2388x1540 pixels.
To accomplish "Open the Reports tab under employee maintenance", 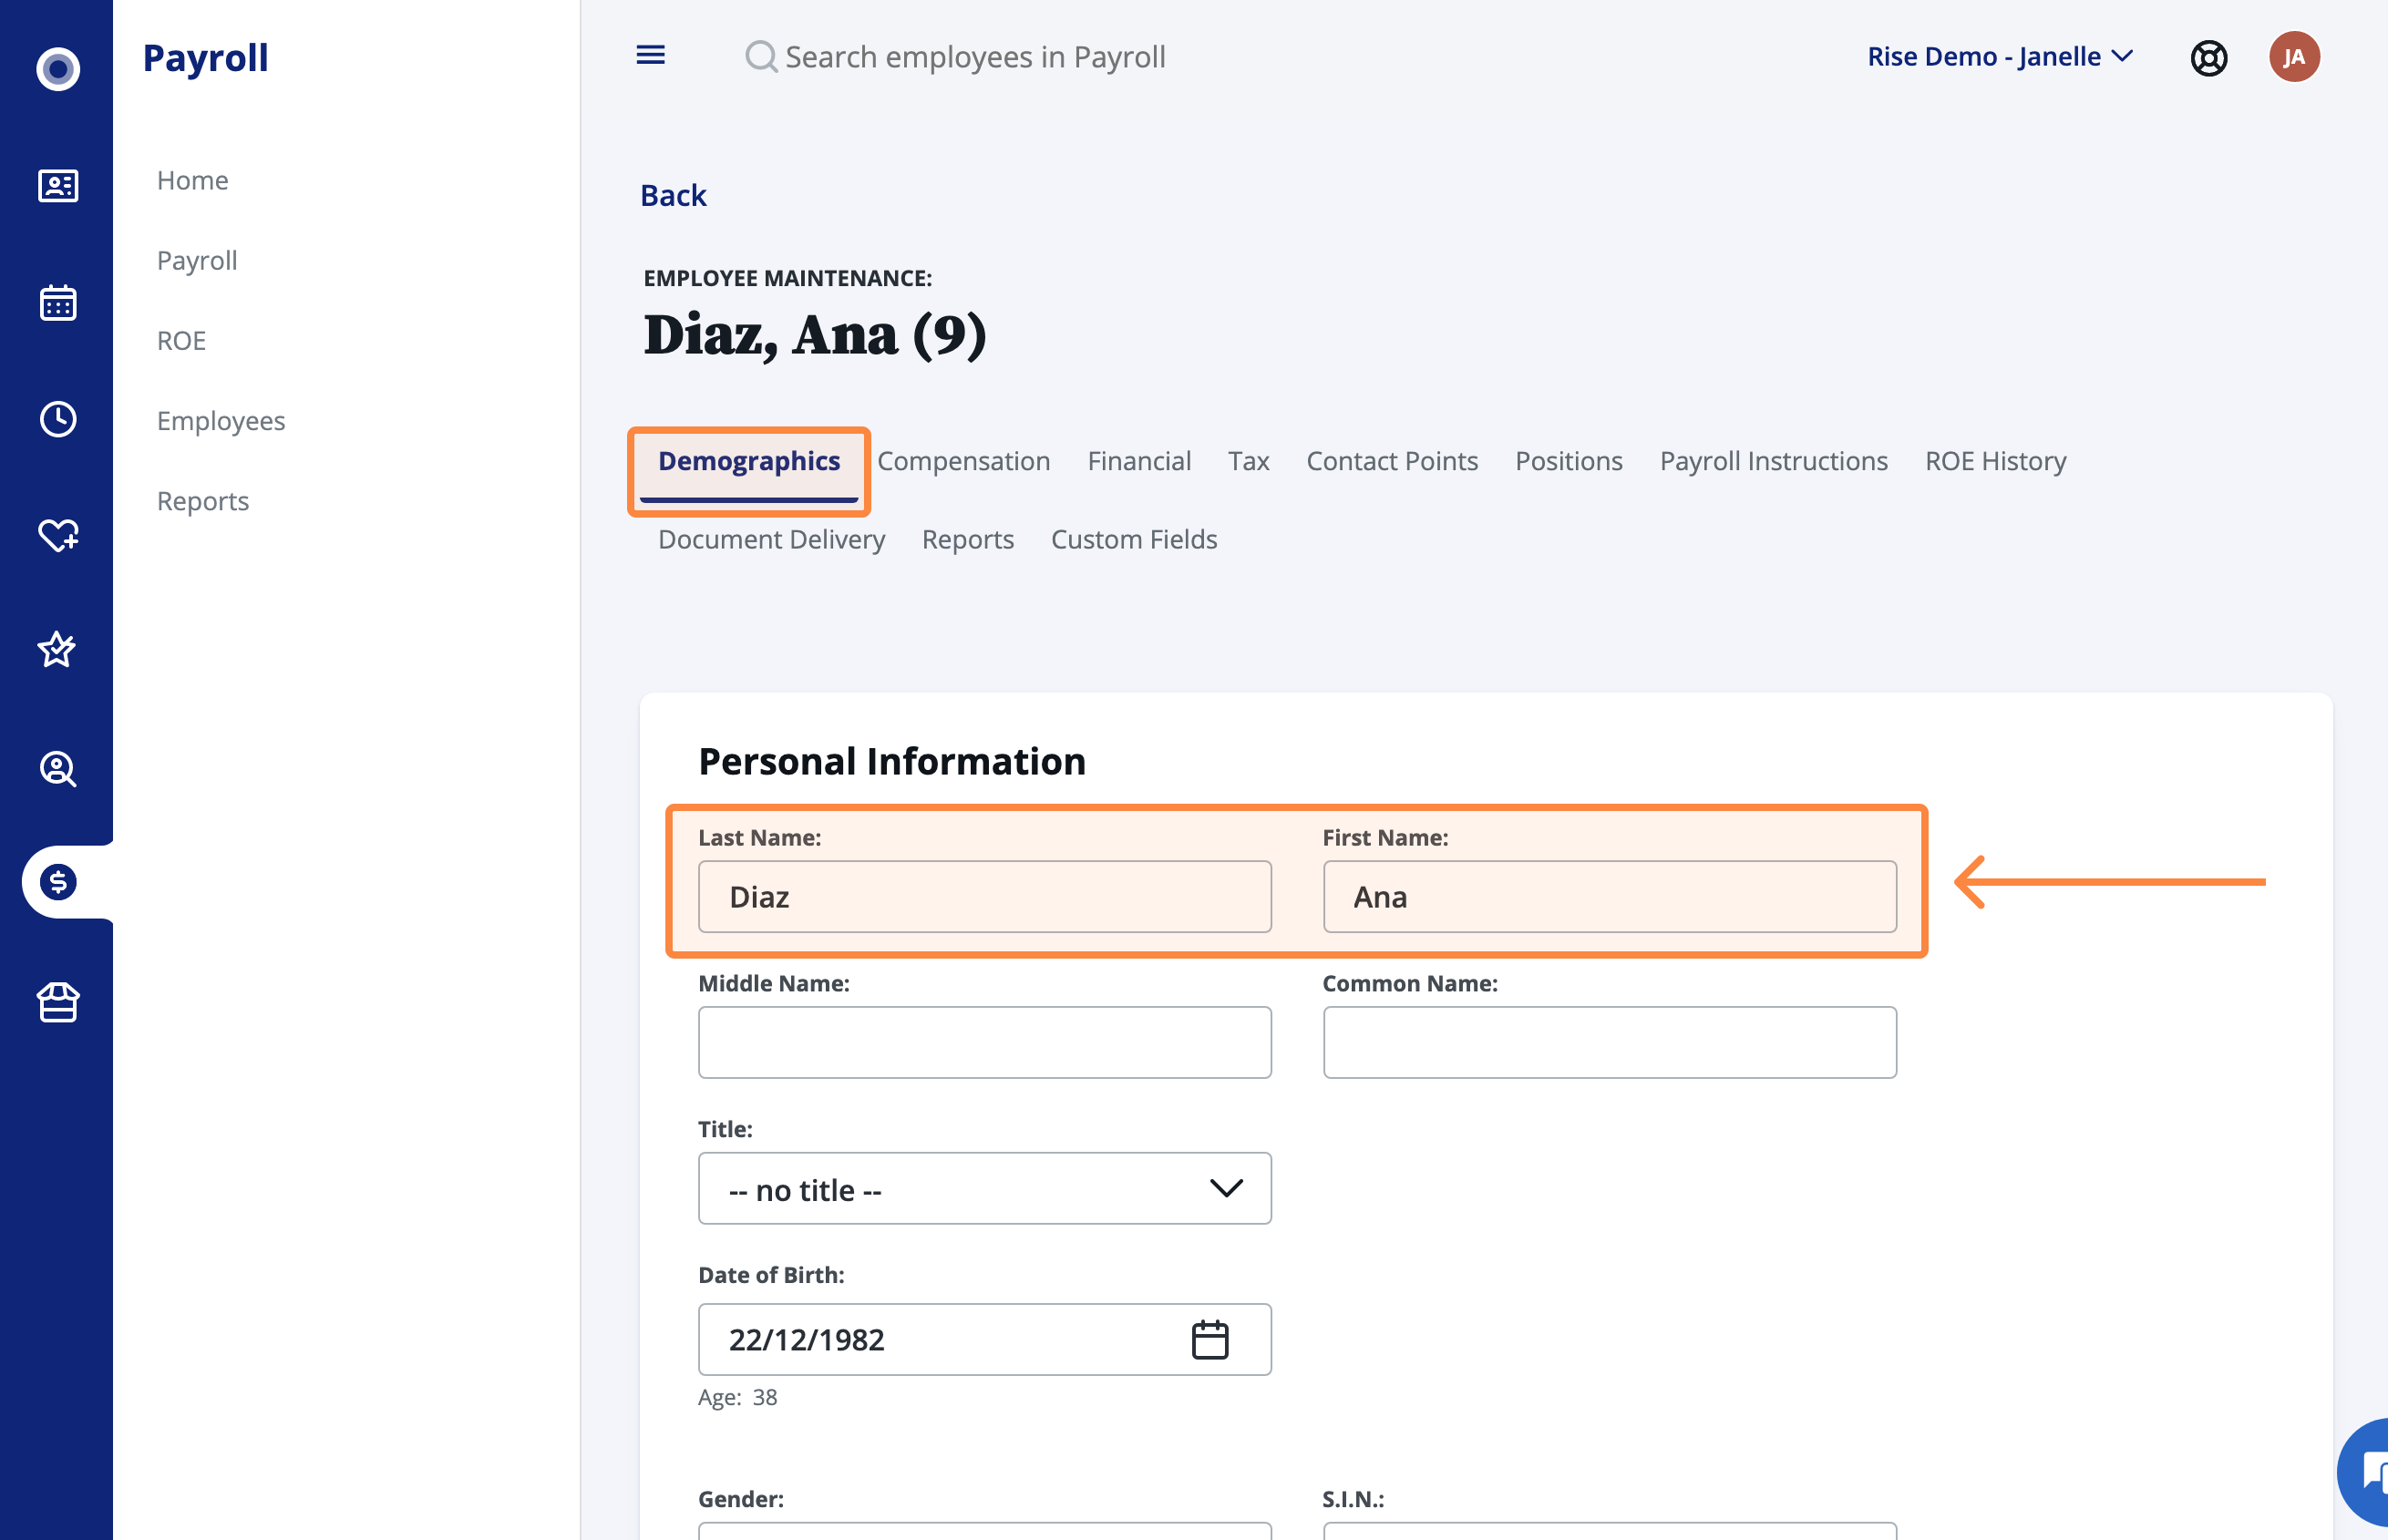I will pos(967,539).
